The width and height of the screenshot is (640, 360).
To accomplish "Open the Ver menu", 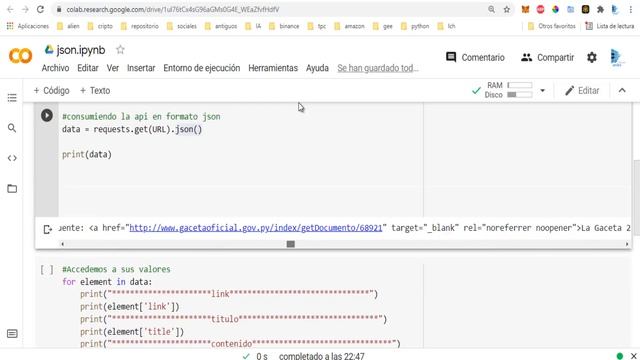I will 113,68.
